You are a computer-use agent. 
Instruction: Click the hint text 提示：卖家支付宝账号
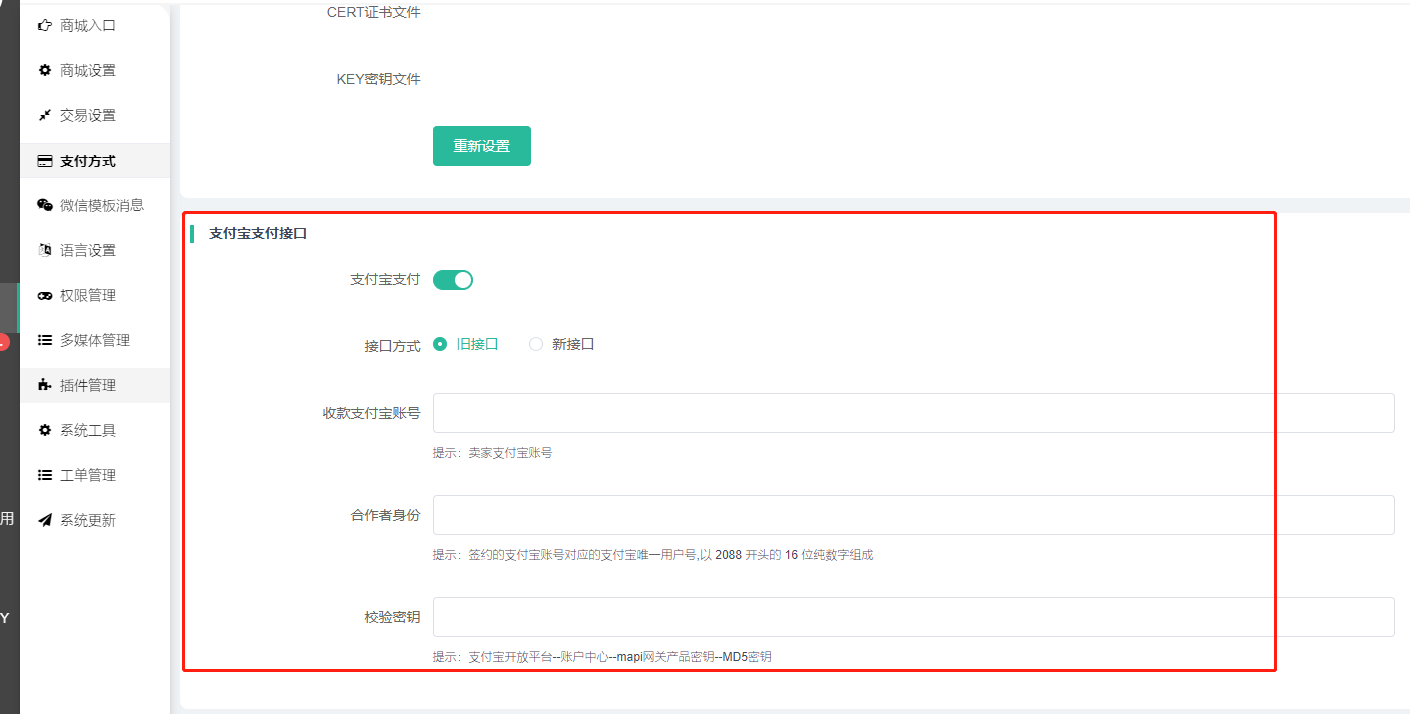(x=492, y=453)
